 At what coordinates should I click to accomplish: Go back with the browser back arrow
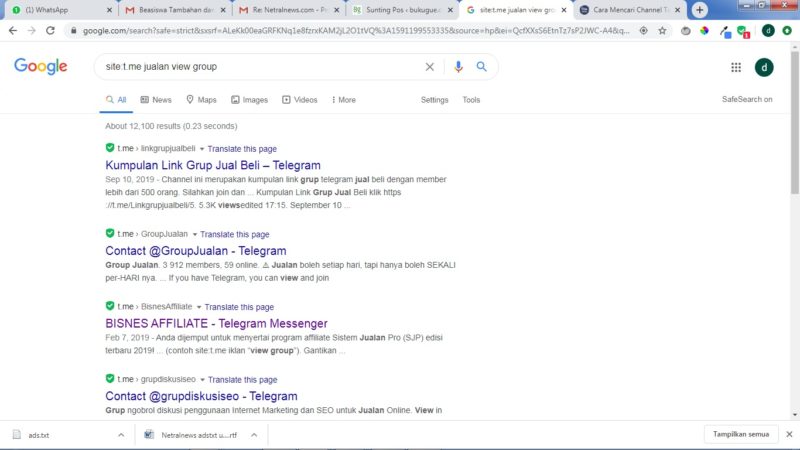[x=13, y=31]
